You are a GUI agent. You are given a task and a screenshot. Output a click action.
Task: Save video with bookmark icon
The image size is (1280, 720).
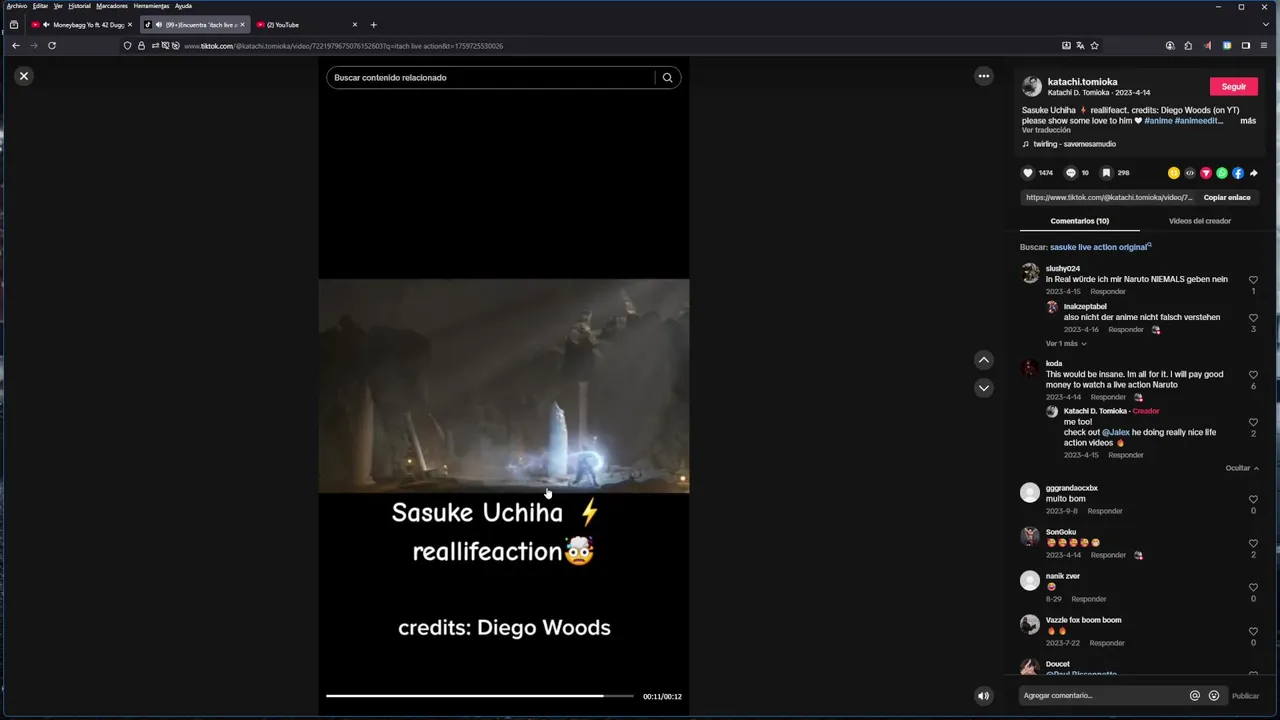(1107, 173)
